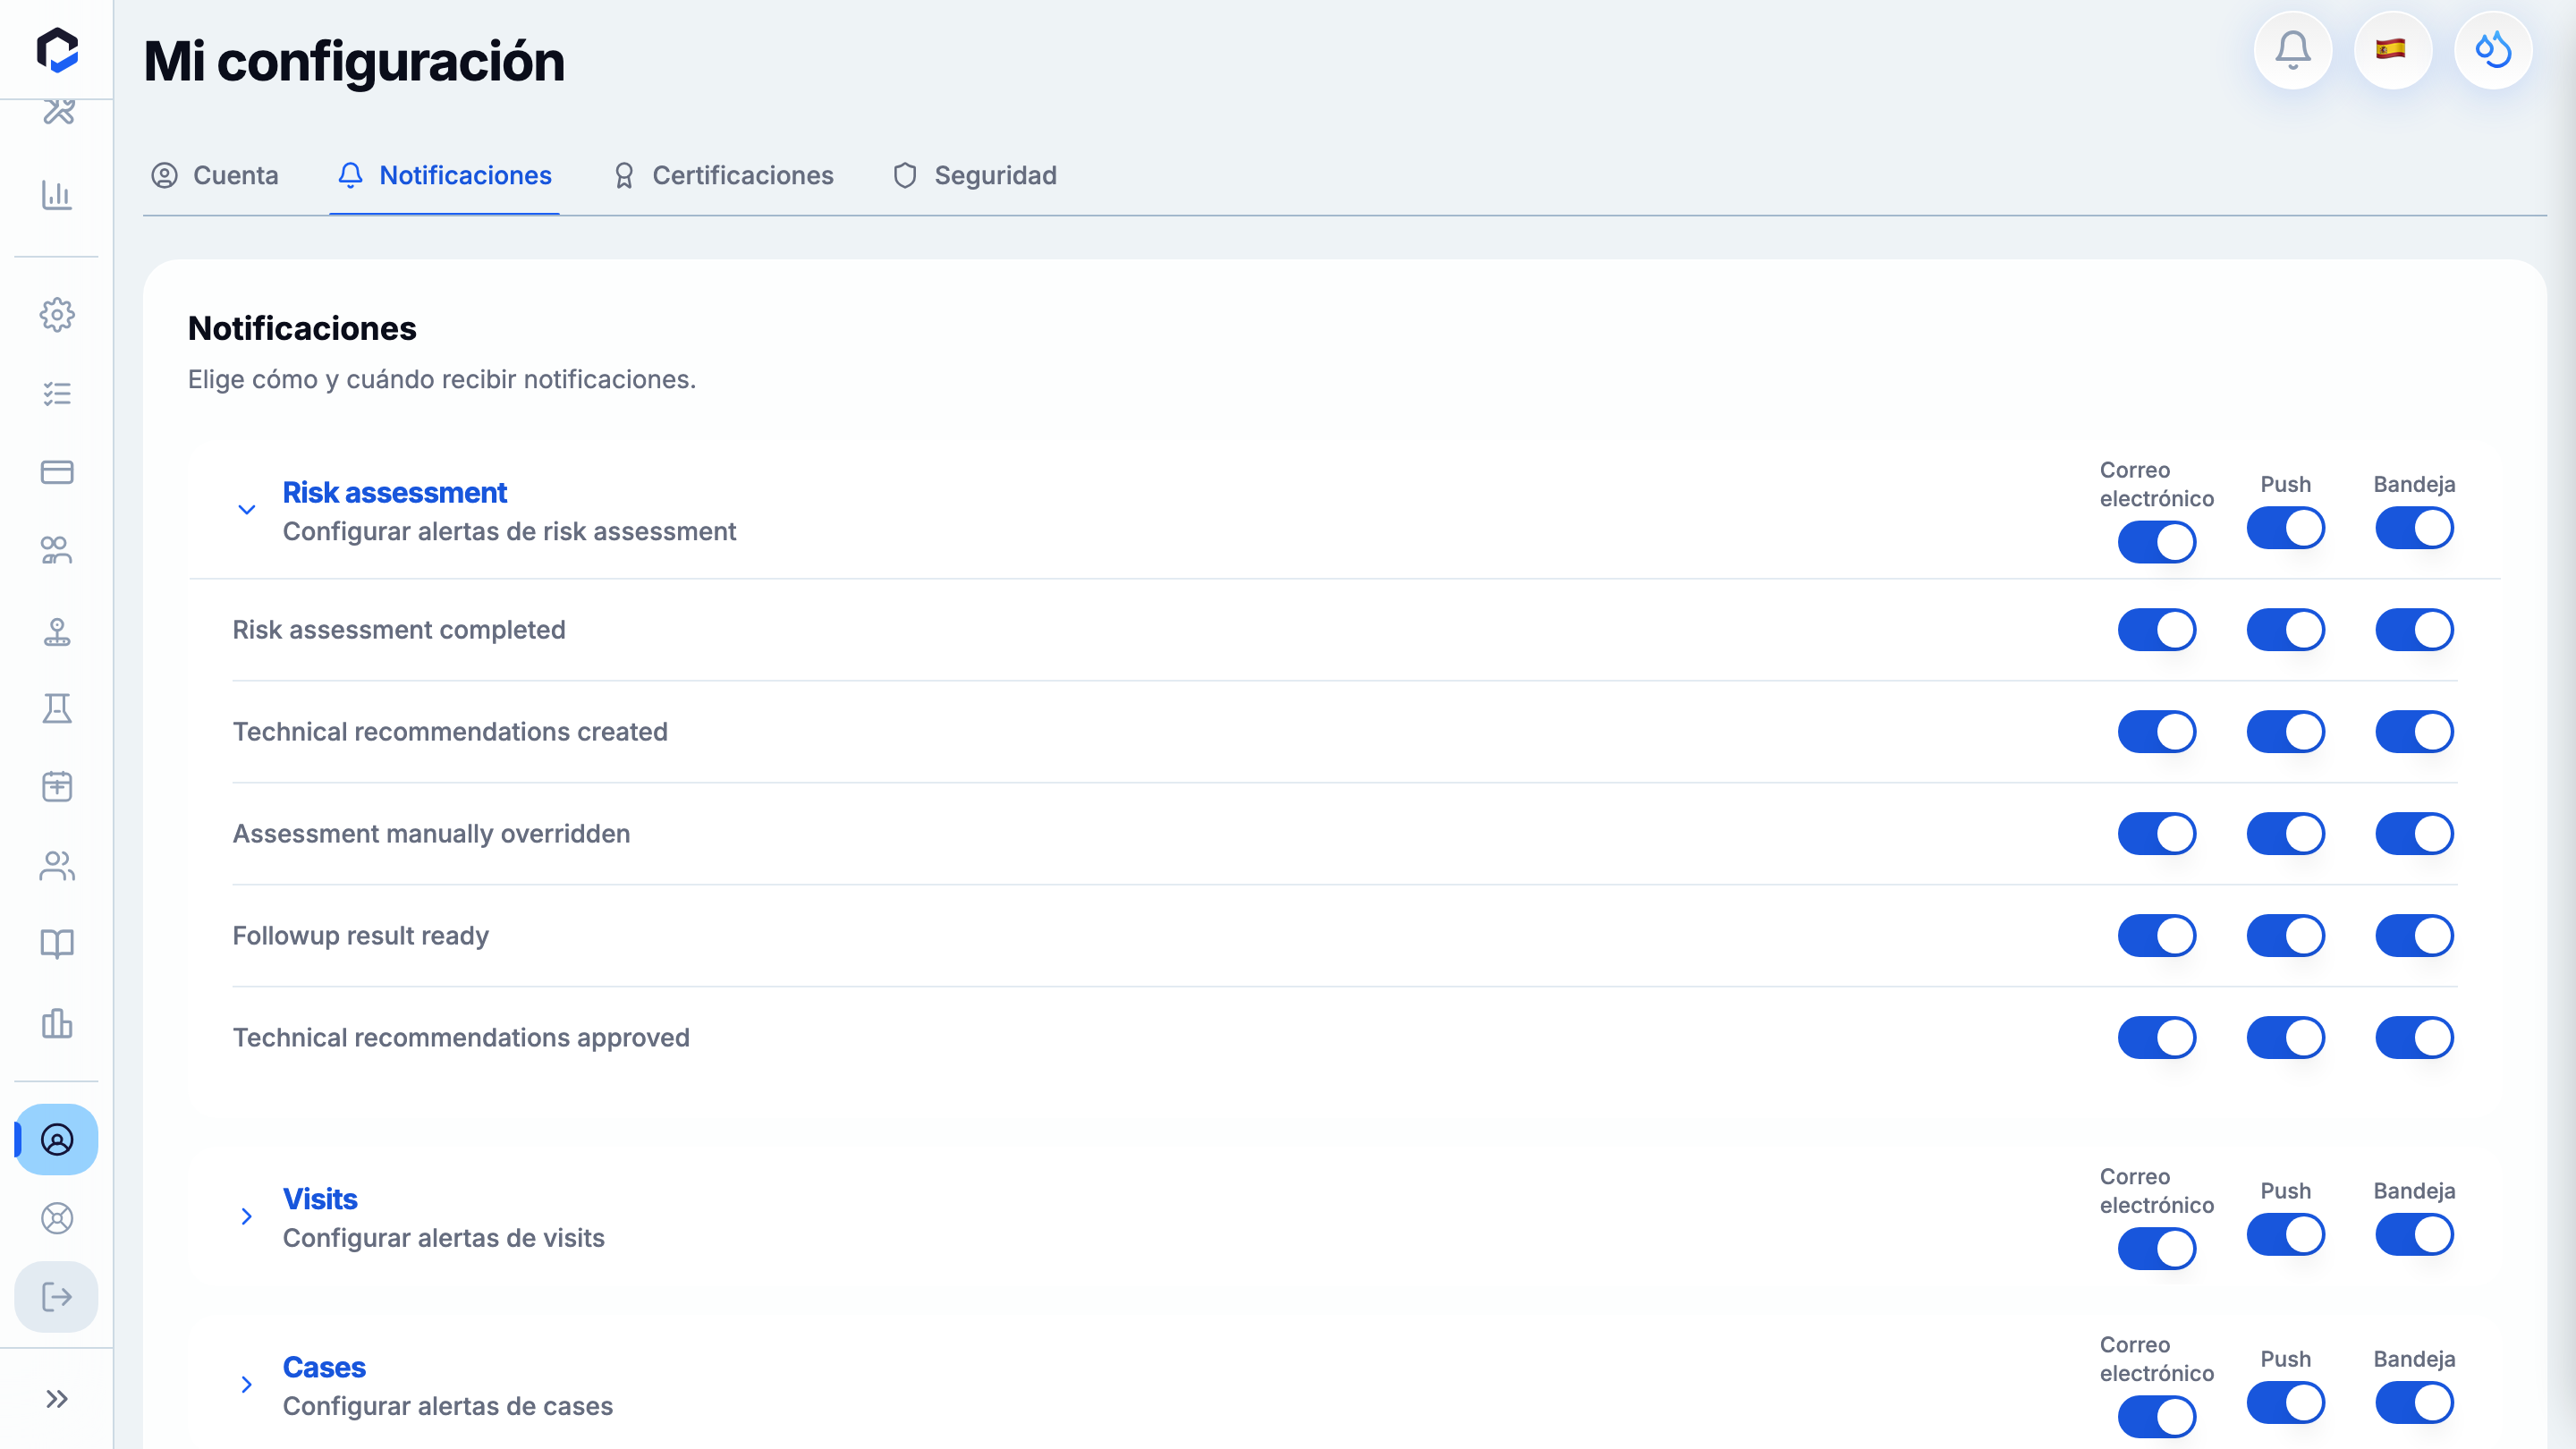Viewport: 2576px width, 1449px height.
Task: Open the checklist tasks sidebar icon
Action: [x=57, y=393]
